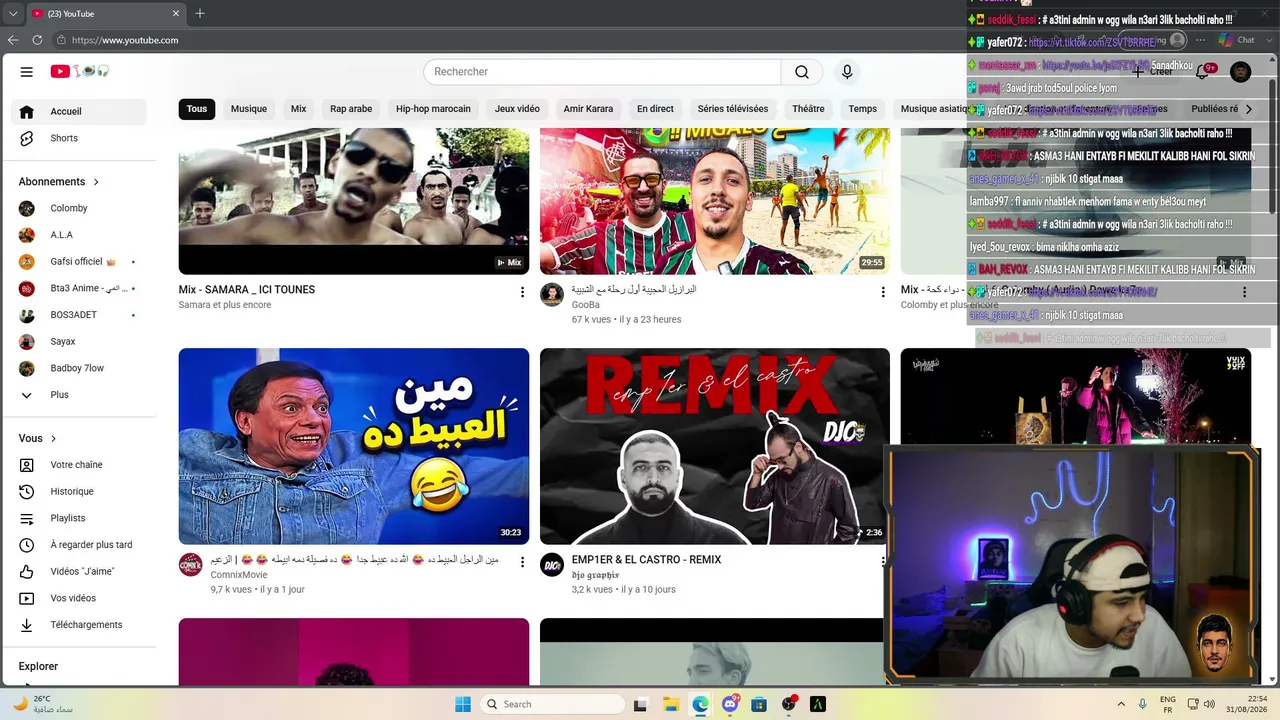This screenshot has height=720, width=1280.
Task: Select the Amir Karara filter chip
Action: [x=588, y=109]
